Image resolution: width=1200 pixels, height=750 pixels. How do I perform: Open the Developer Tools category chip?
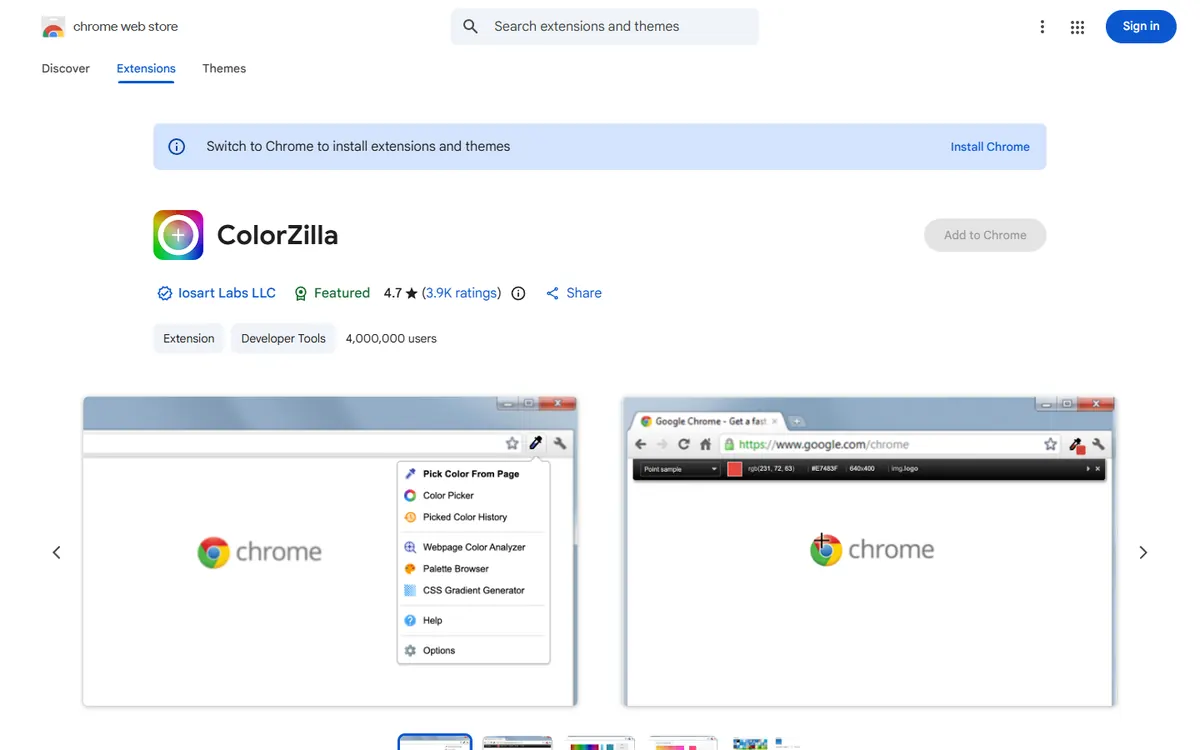click(x=283, y=338)
